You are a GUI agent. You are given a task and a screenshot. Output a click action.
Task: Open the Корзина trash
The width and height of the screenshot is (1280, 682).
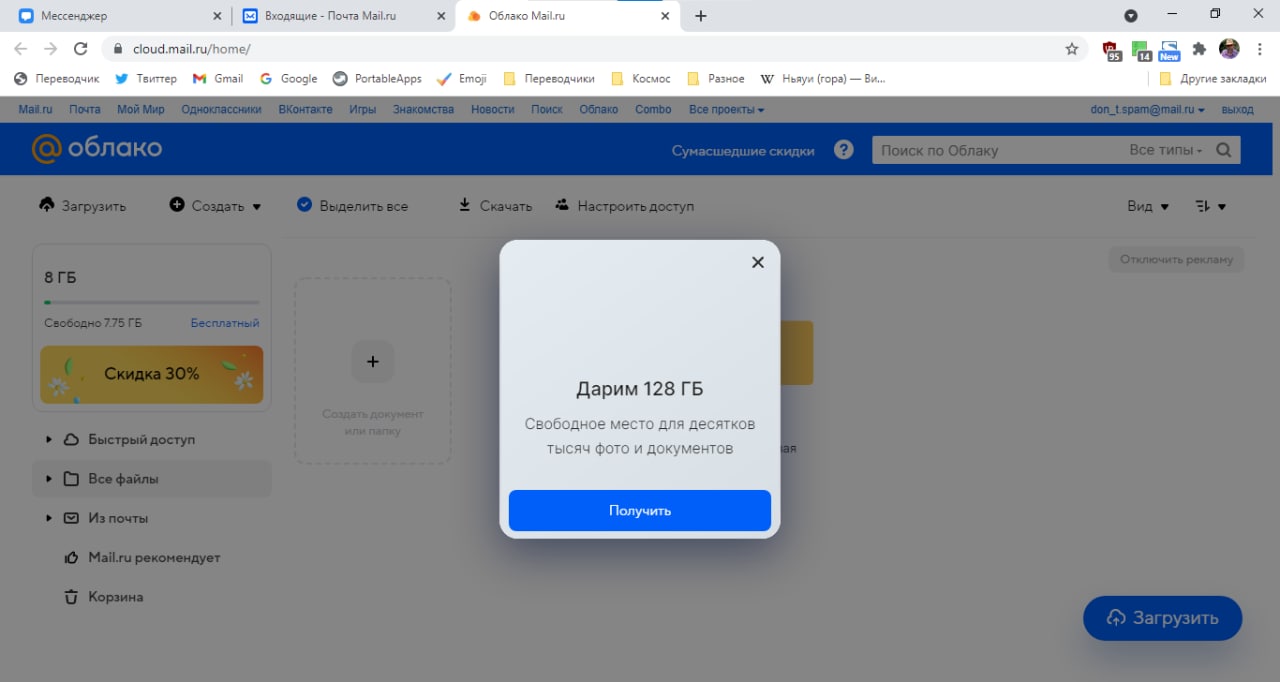coord(115,597)
